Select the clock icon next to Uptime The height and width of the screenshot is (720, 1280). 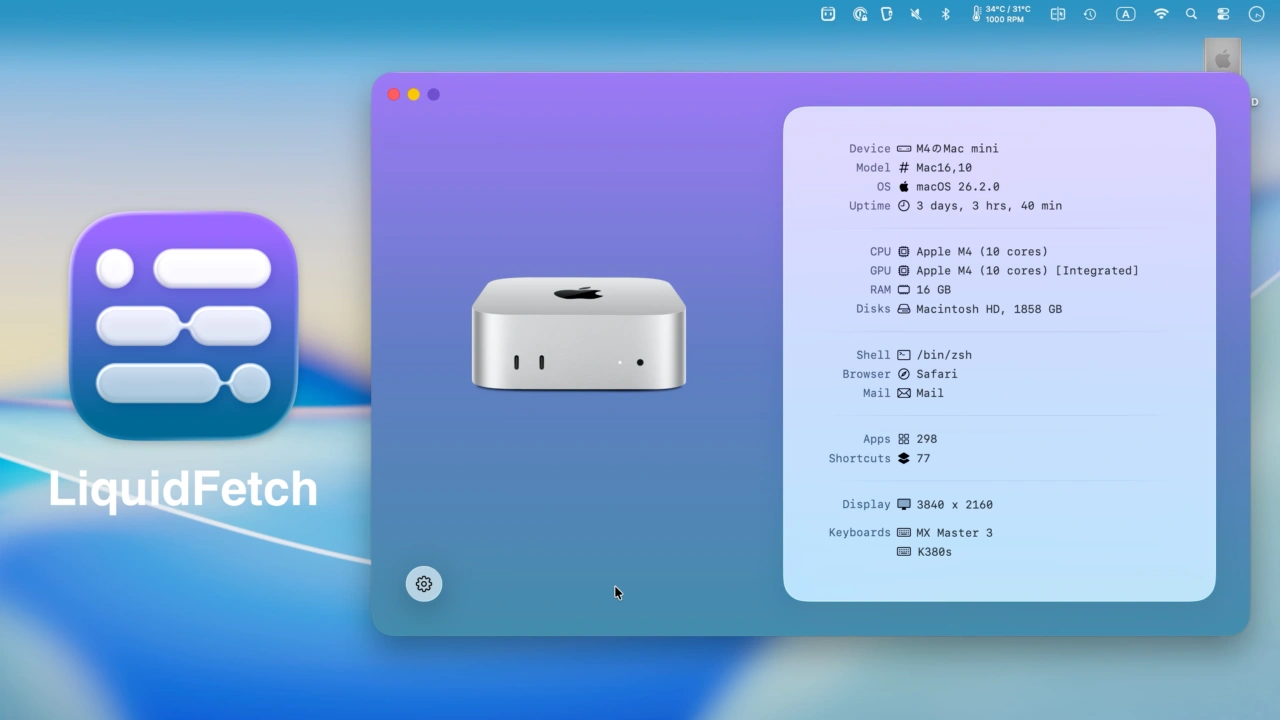click(903, 205)
